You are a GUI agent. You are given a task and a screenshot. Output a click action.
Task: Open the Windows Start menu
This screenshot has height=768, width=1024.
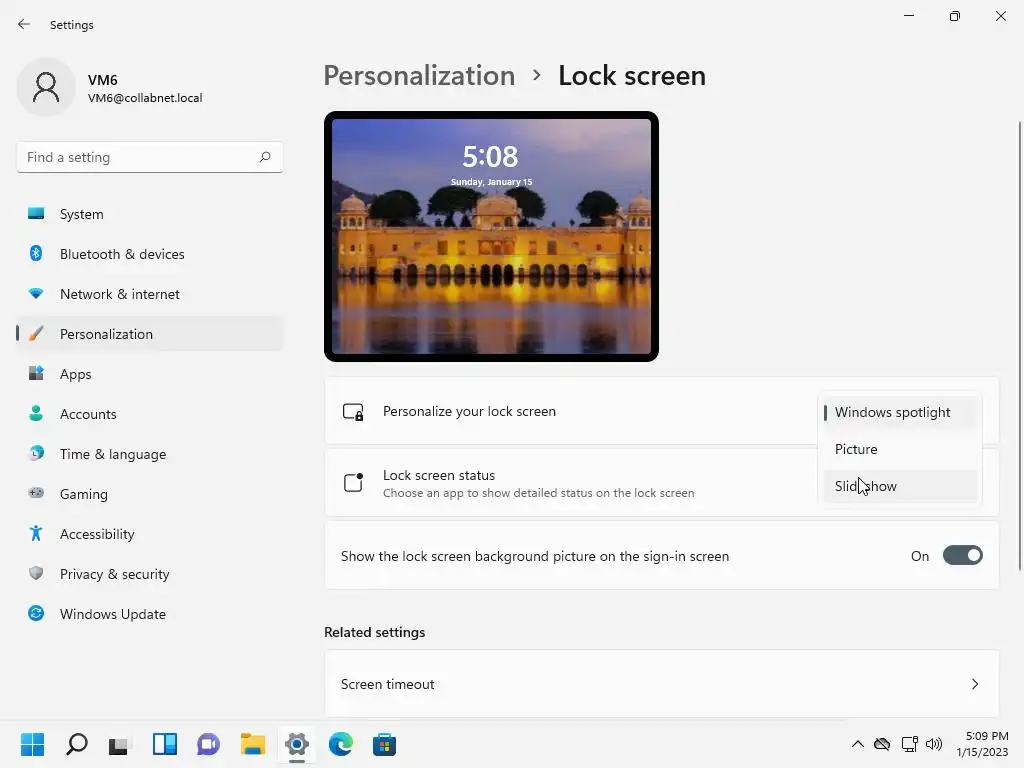pyautogui.click(x=32, y=744)
